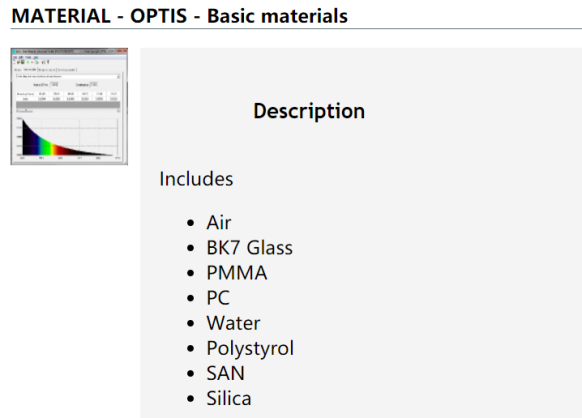This screenshot has width=582, height=418.
Task: Select the Air list item
Action: [219, 223]
